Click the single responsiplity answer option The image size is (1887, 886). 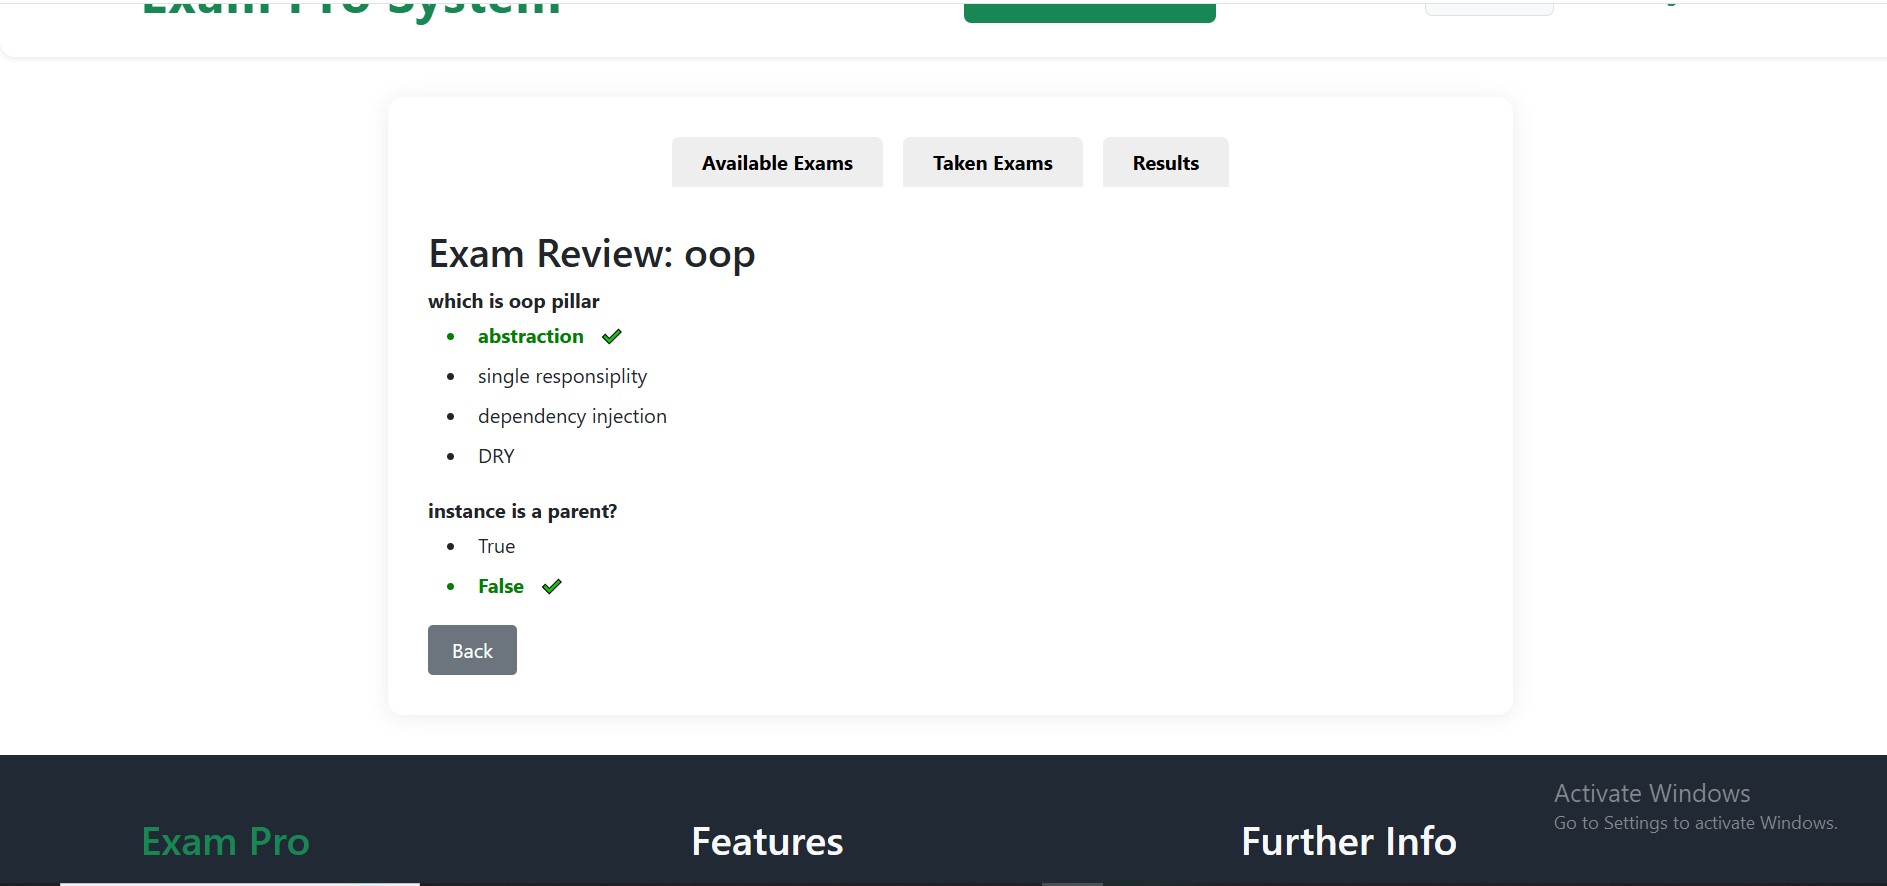coord(562,377)
